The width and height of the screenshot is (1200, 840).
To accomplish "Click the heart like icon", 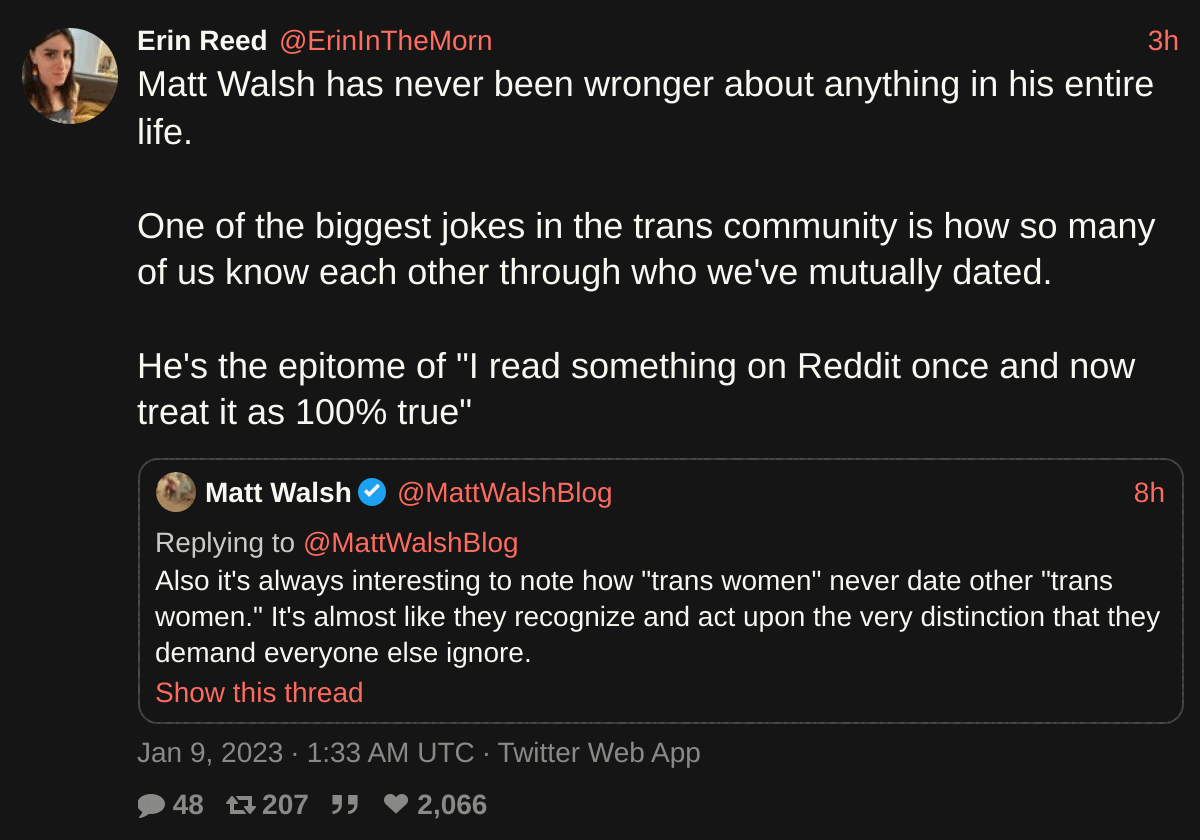I will tap(396, 805).
